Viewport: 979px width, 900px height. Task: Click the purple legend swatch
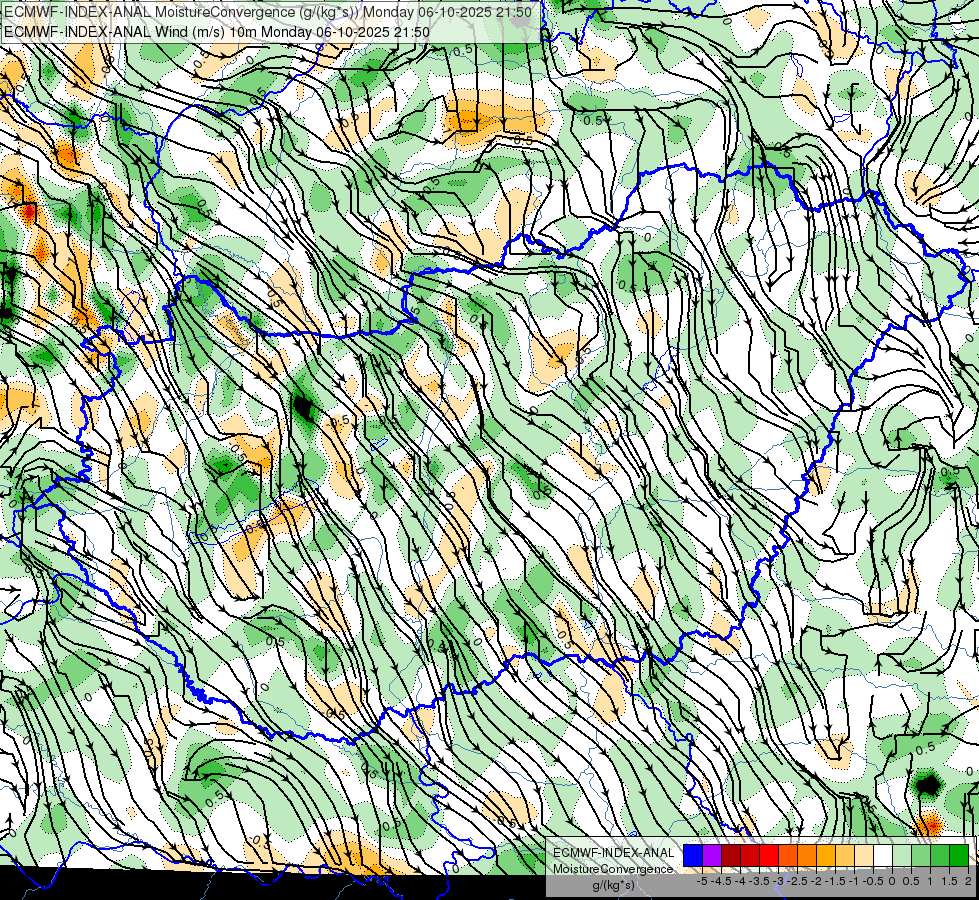(x=712, y=856)
